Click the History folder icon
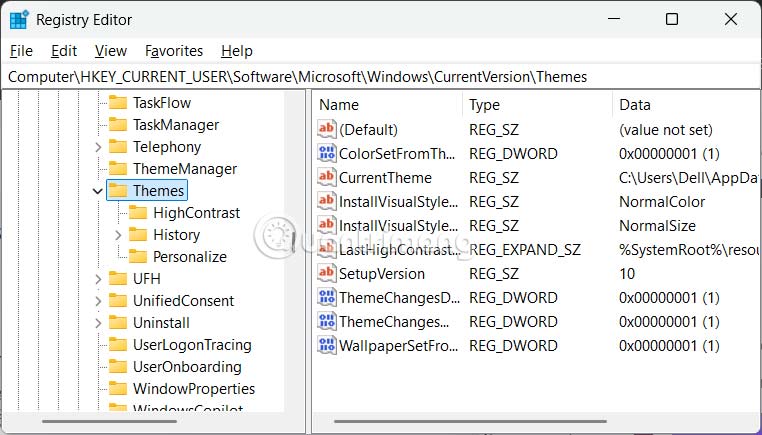 pos(138,235)
